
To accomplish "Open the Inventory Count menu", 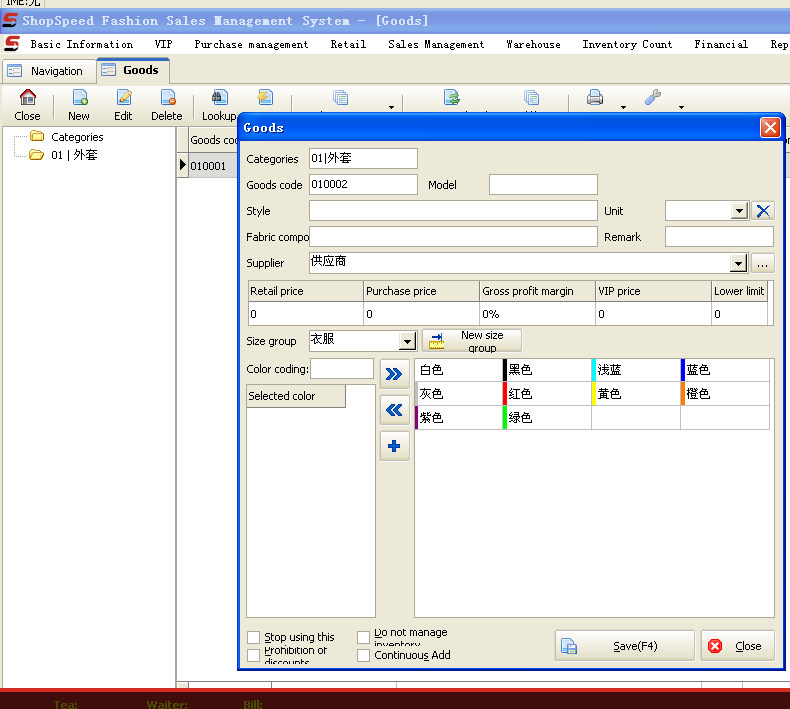I will click(x=627, y=44).
